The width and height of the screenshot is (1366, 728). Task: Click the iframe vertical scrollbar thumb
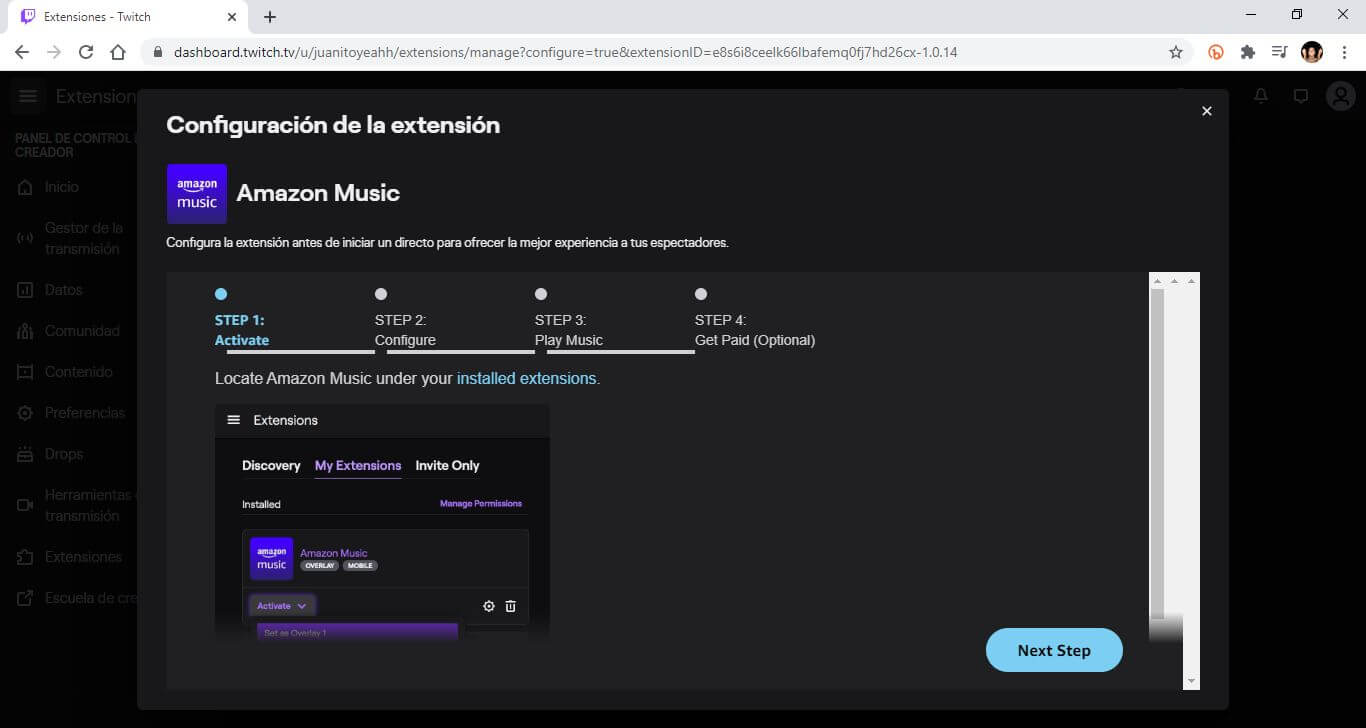click(x=1157, y=453)
